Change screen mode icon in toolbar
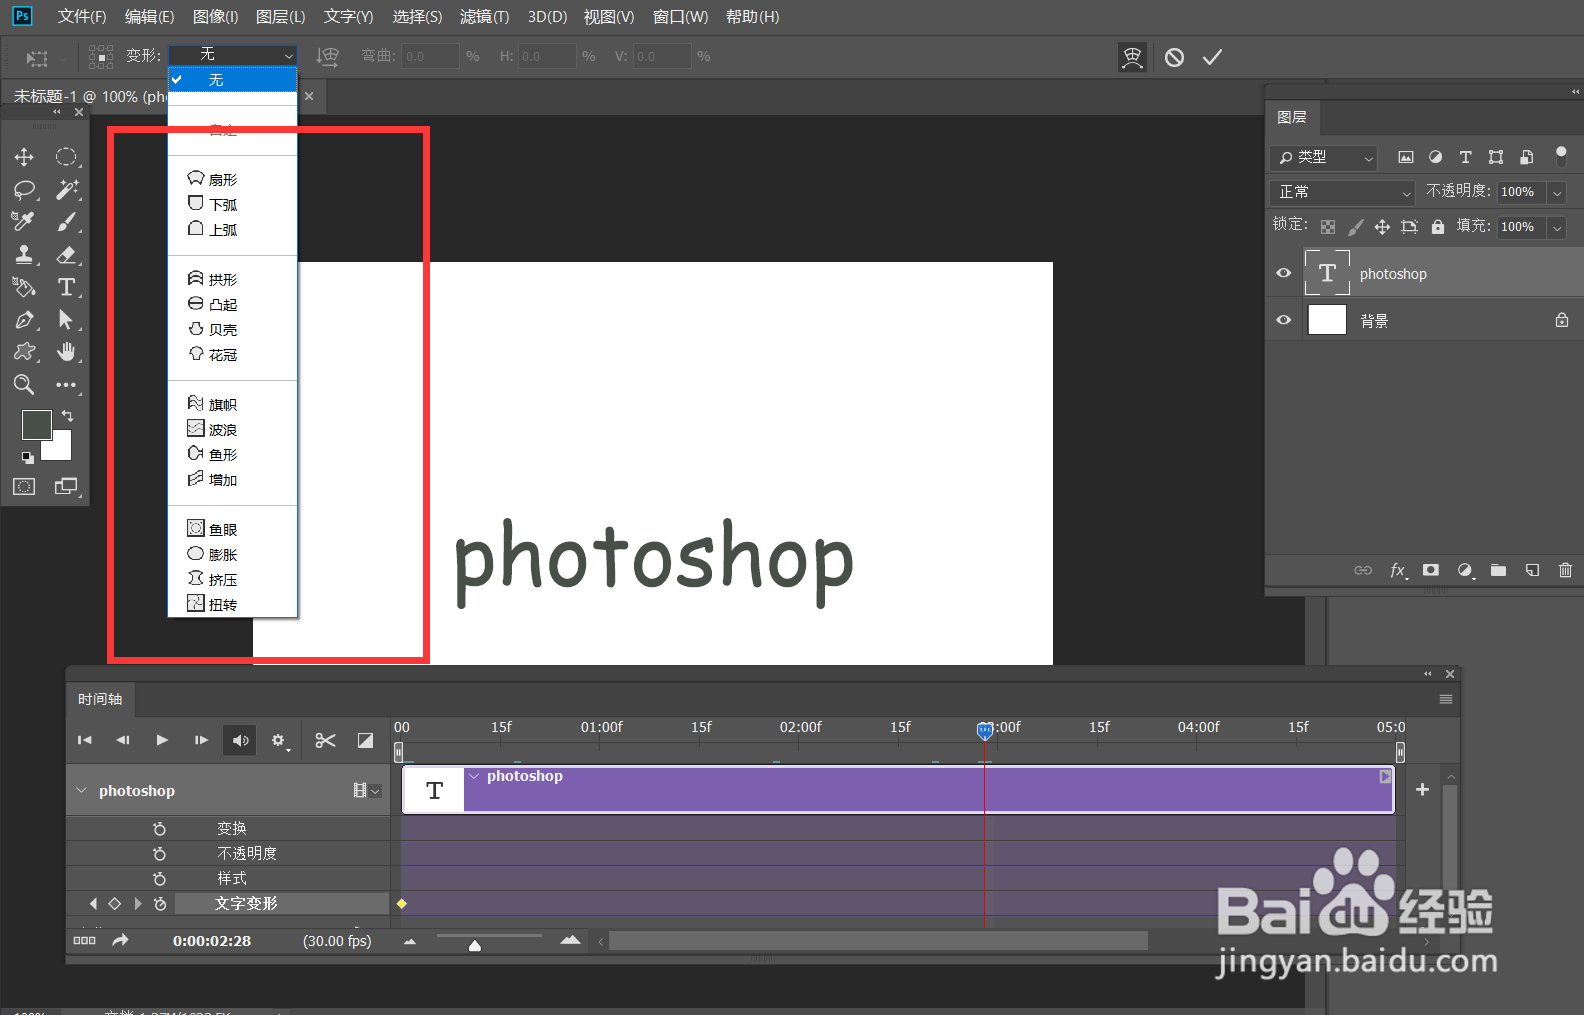 pos(66,487)
